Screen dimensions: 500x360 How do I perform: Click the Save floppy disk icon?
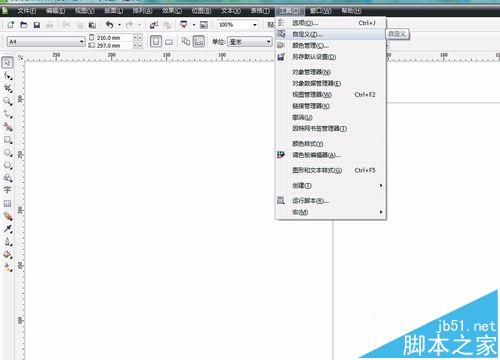[37, 25]
